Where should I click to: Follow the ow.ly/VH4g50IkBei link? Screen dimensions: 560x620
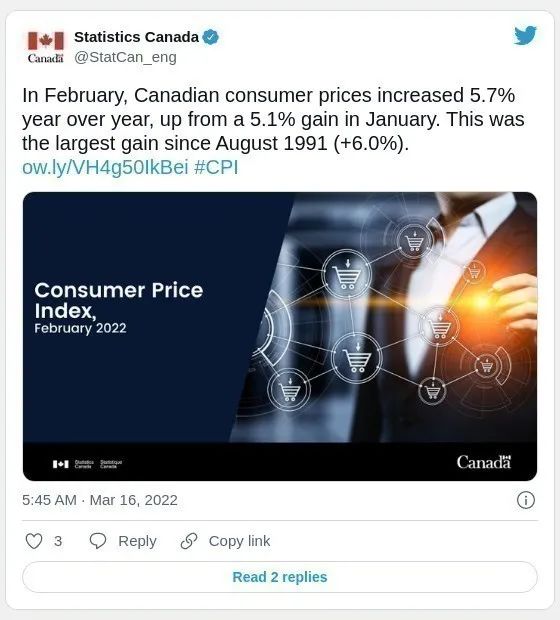point(105,167)
